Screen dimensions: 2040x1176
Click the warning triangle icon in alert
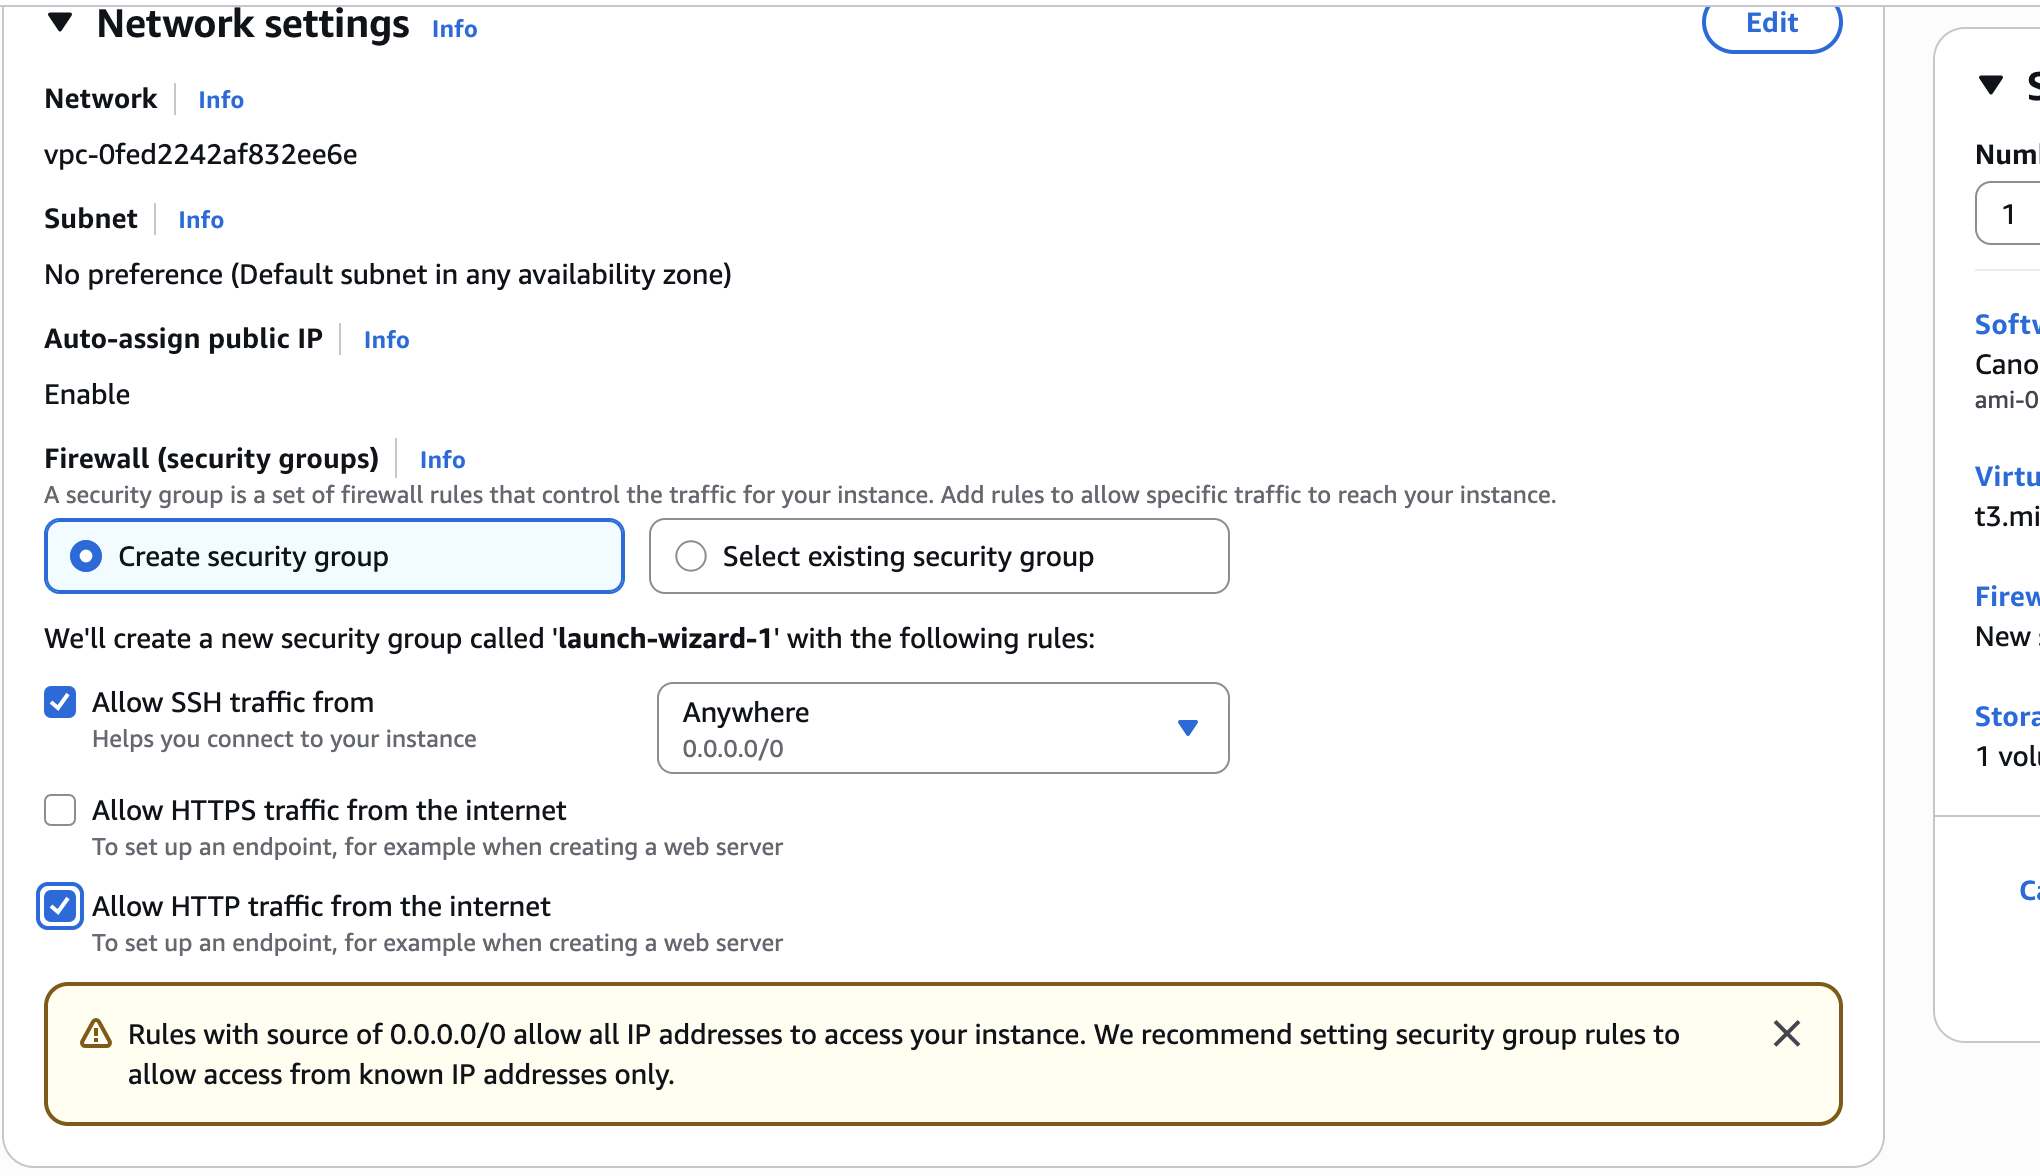click(96, 1034)
